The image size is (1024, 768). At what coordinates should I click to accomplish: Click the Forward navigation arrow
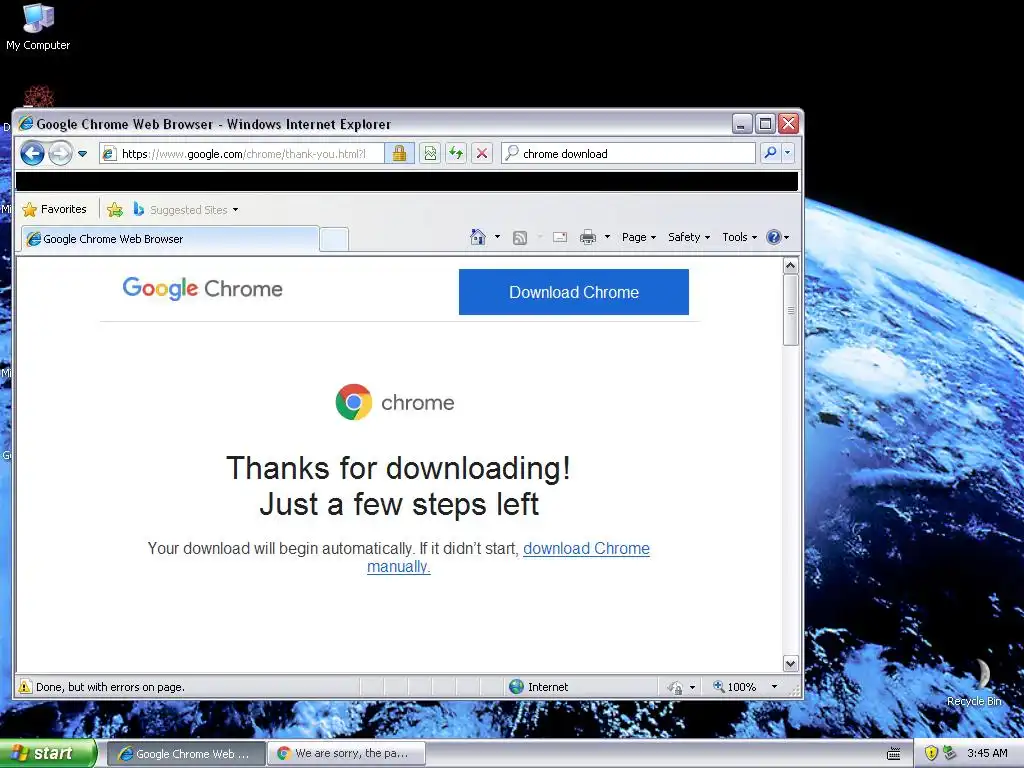tap(60, 154)
